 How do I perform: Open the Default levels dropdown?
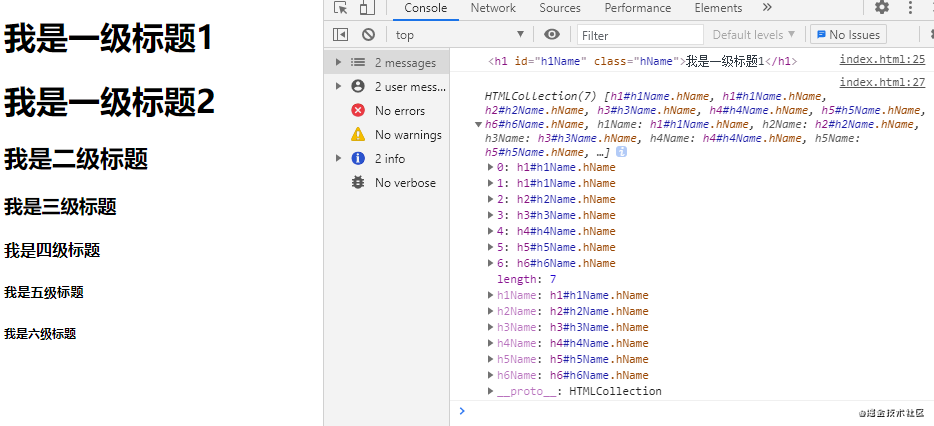click(754, 35)
